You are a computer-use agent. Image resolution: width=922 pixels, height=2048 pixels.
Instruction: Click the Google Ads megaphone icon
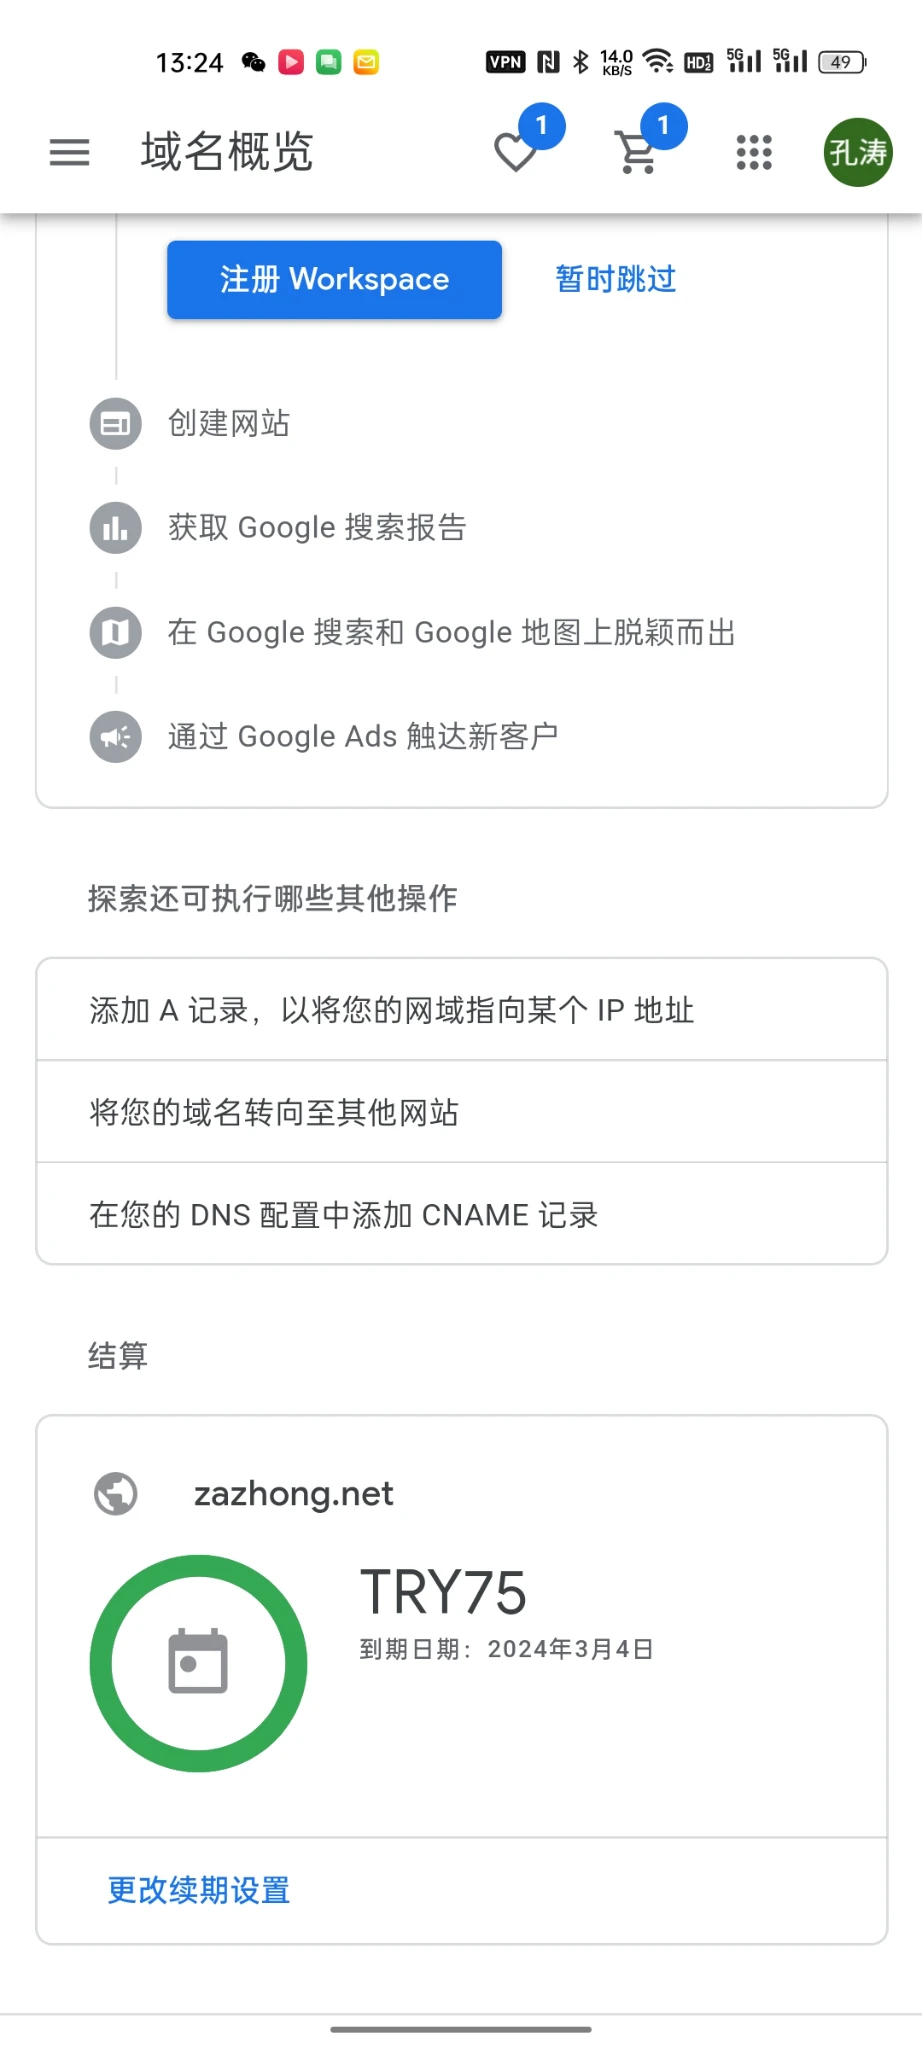point(116,737)
